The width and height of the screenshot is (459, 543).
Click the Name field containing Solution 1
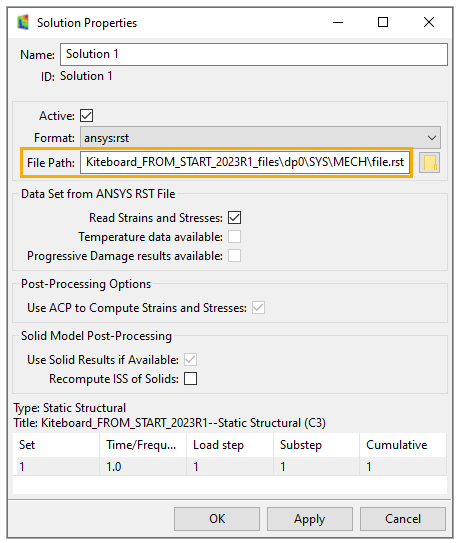(254, 54)
